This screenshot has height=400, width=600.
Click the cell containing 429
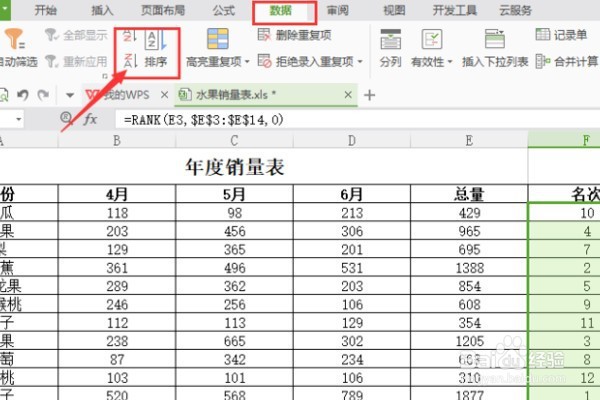(469, 212)
